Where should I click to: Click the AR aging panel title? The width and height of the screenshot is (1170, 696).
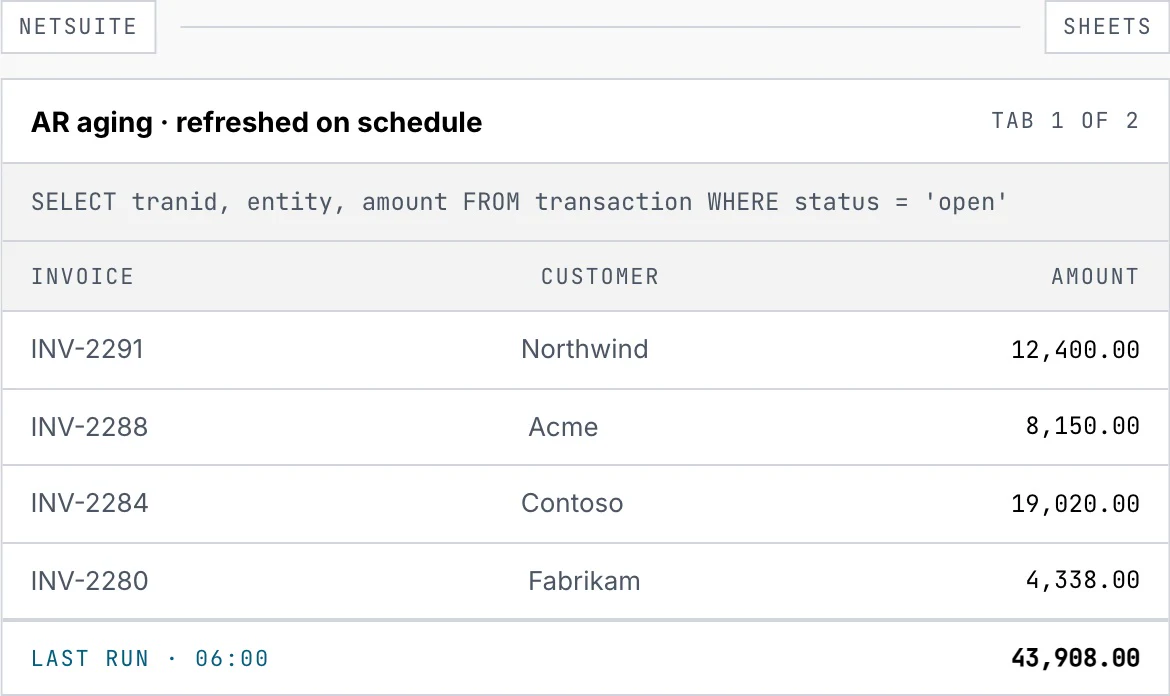click(256, 122)
